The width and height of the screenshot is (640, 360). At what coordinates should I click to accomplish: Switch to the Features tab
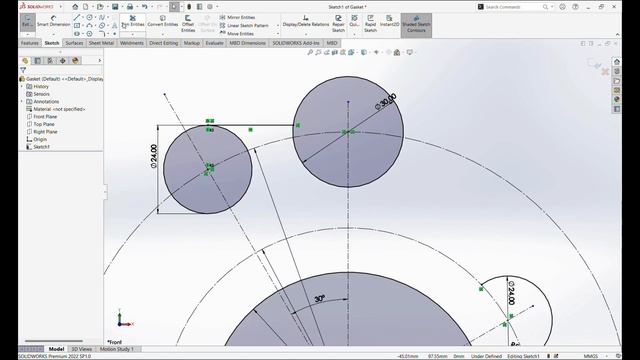point(29,43)
